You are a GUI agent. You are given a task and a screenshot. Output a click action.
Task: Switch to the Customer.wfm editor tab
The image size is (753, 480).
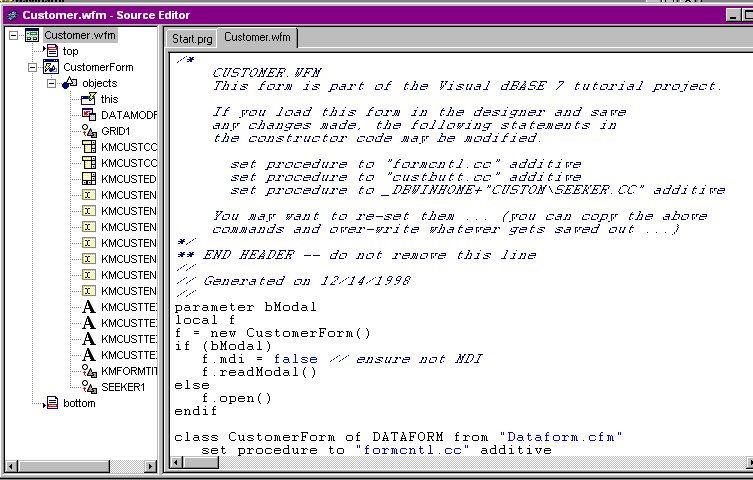259,37
